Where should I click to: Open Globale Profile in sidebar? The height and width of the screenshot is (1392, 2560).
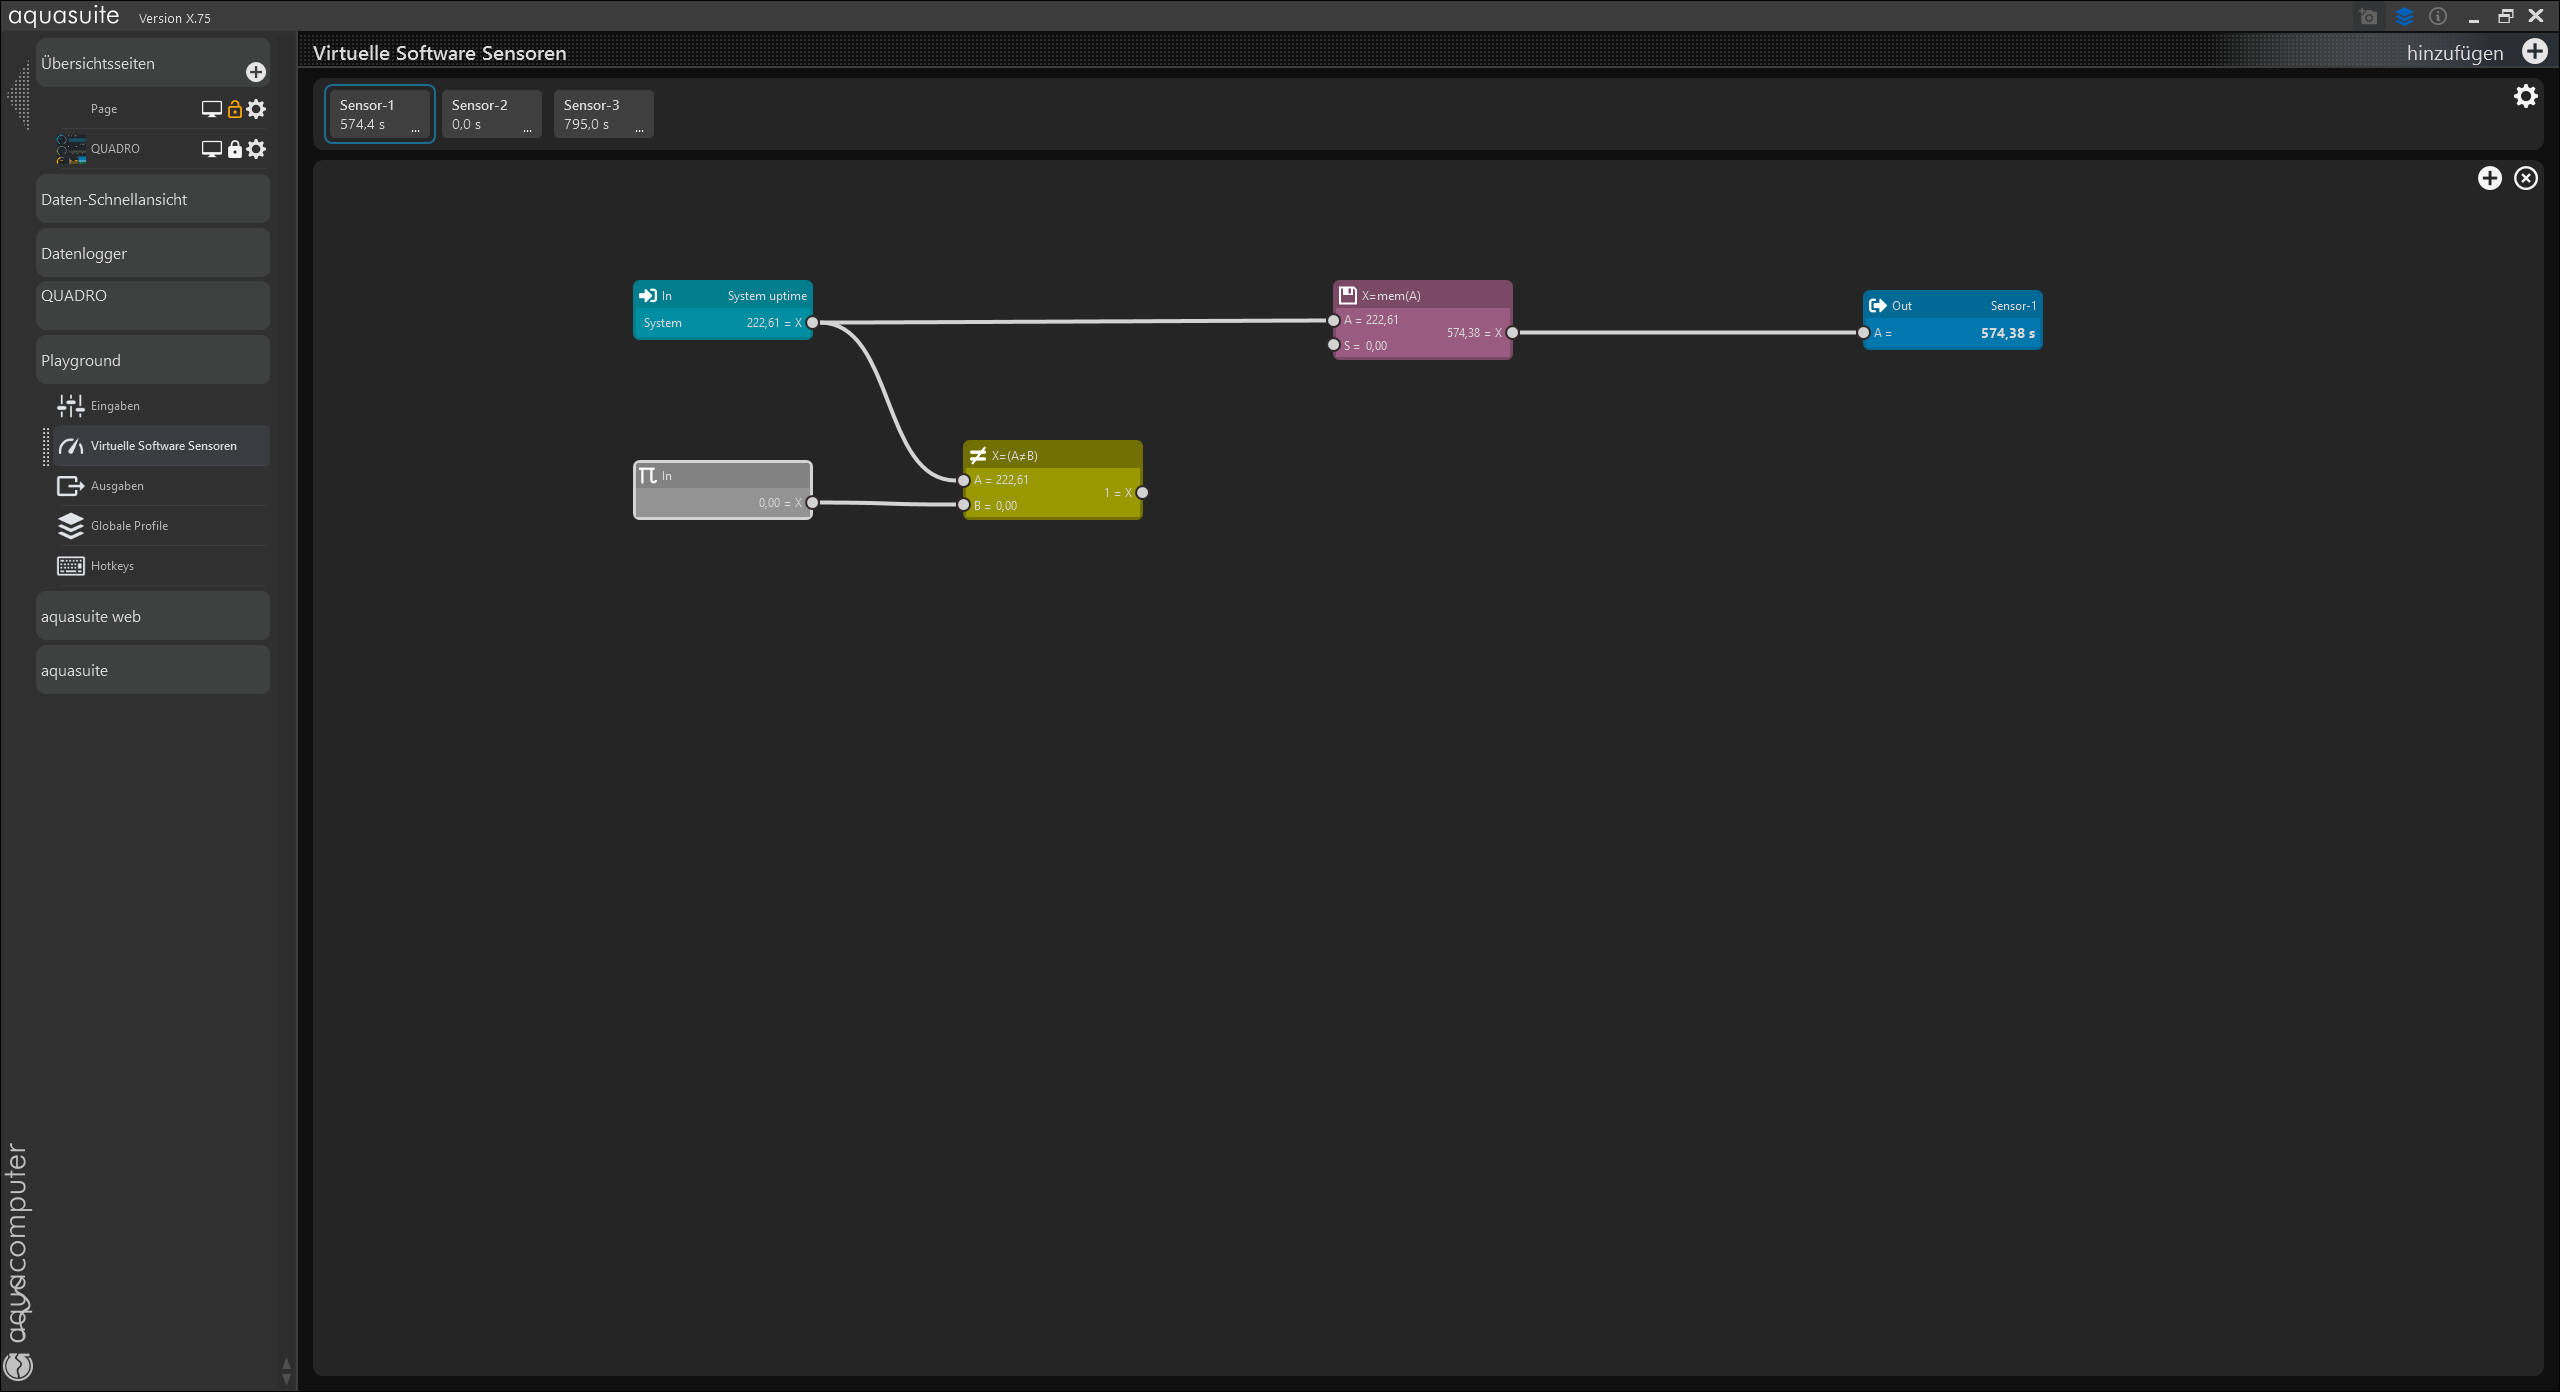pos(129,526)
